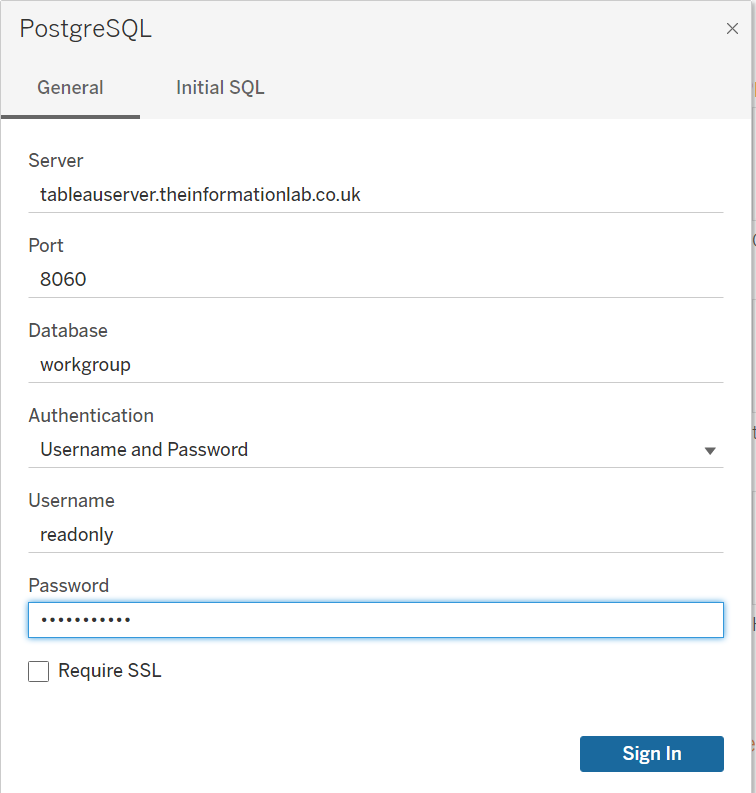Image resolution: width=756 pixels, height=793 pixels.
Task: Click the Port field label
Action: [x=46, y=246]
